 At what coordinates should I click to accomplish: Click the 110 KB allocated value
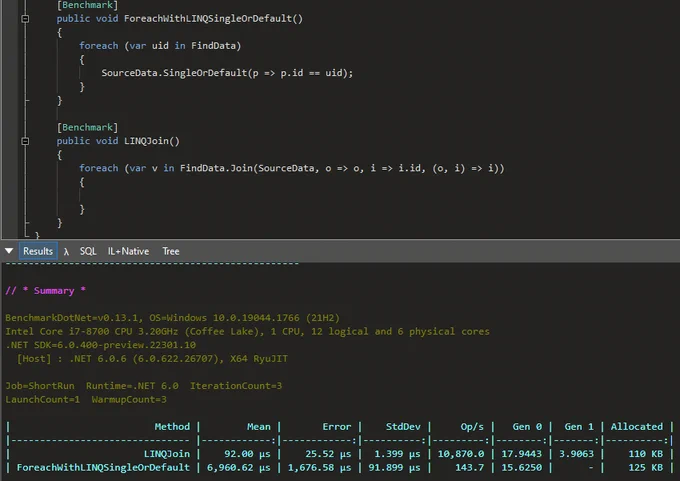646,454
